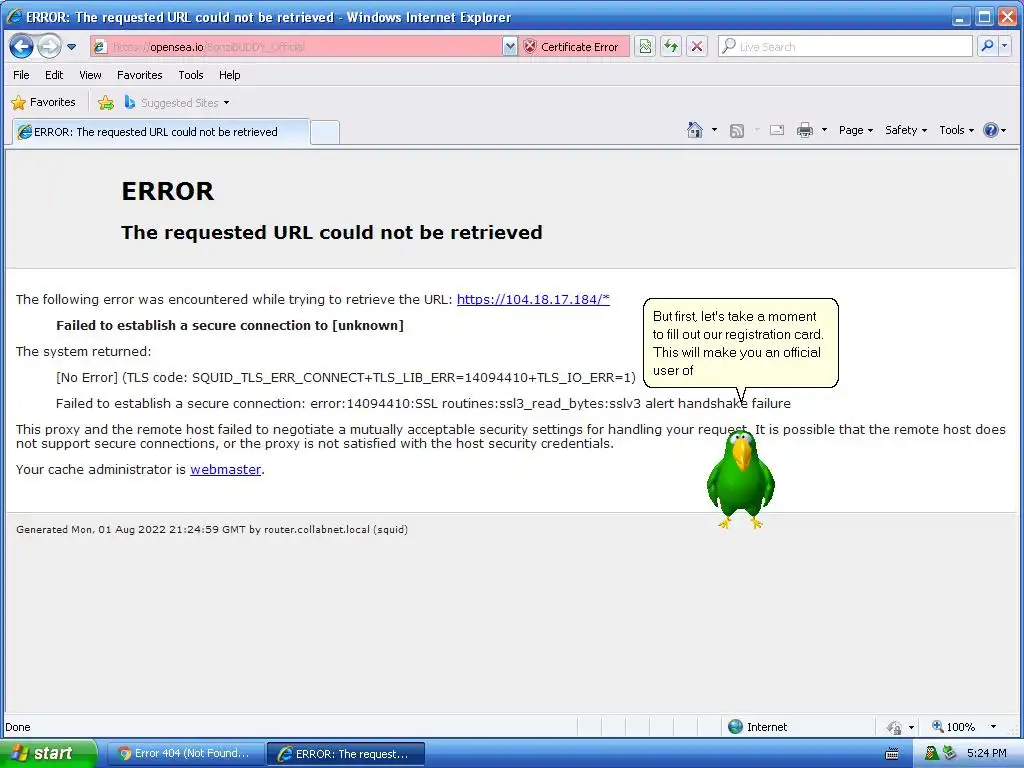This screenshot has height=768, width=1024.
Task: Select the ERROR requested URL tab
Action: tap(159, 132)
